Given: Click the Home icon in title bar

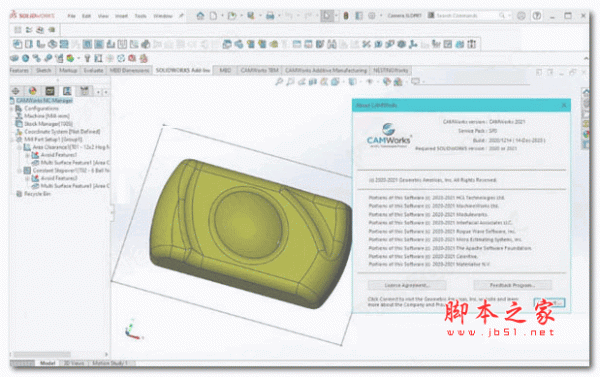Looking at the screenshot, I should click(x=200, y=16).
